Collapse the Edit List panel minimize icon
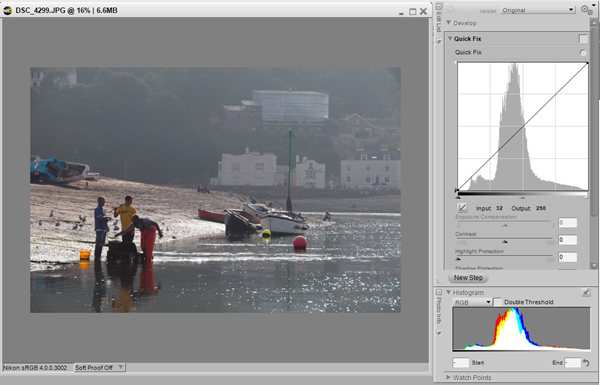 pos(439,7)
